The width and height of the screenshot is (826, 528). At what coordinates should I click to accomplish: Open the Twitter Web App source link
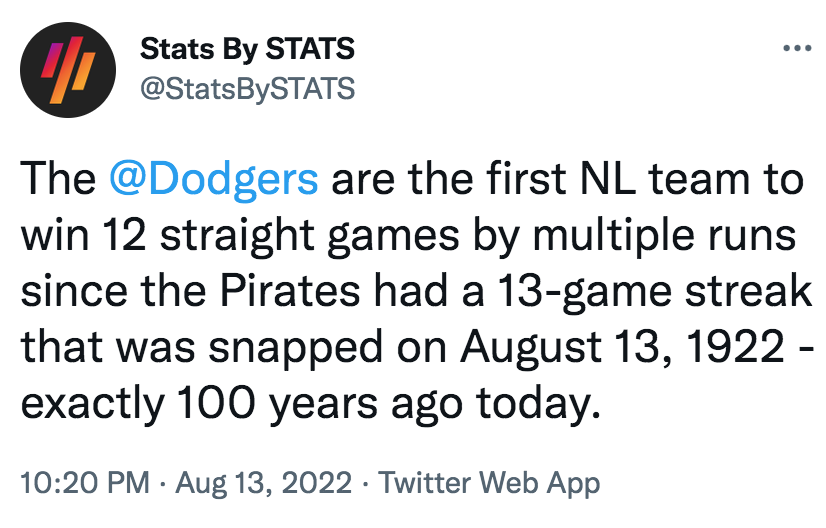pos(489,484)
